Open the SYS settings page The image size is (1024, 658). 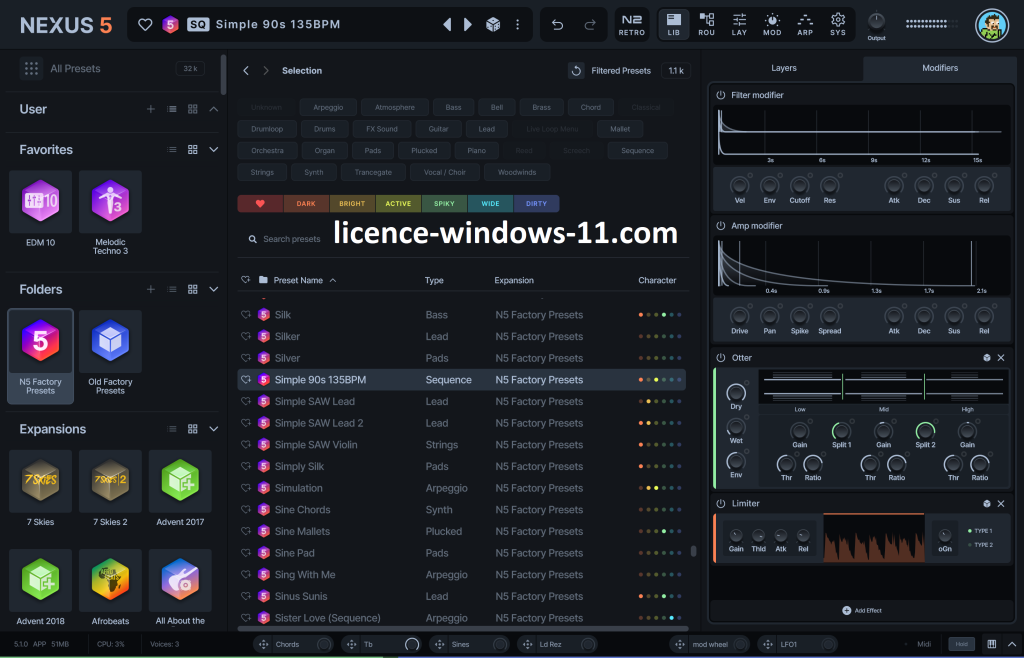(x=838, y=24)
